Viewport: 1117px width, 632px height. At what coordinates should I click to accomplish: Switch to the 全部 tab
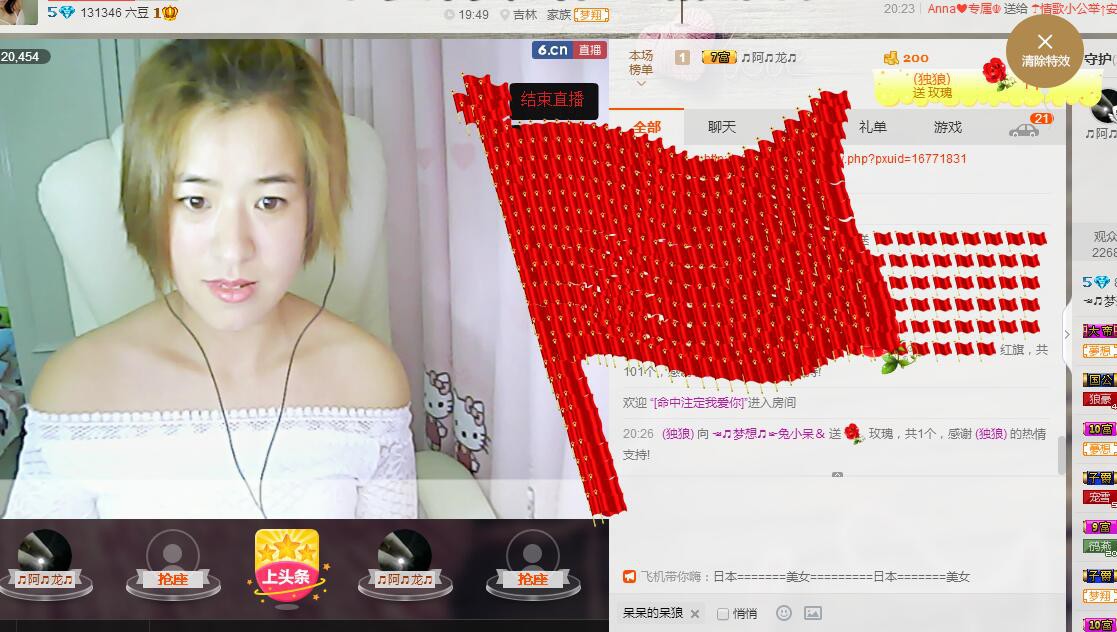pyautogui.click(x=646, y=128)
